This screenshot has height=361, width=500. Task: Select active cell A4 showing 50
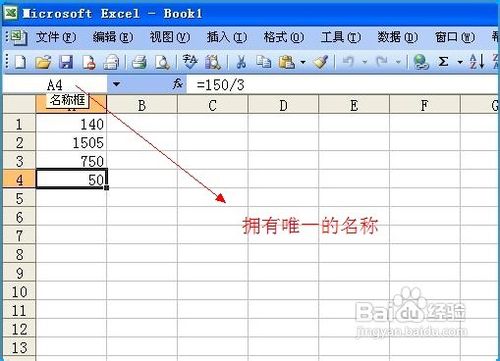[71, 179]
